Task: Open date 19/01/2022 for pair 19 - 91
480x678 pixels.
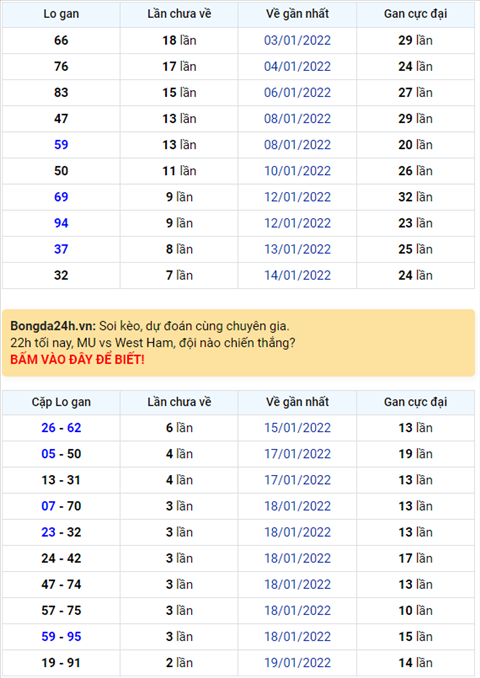Action: [x=298, y=663]
